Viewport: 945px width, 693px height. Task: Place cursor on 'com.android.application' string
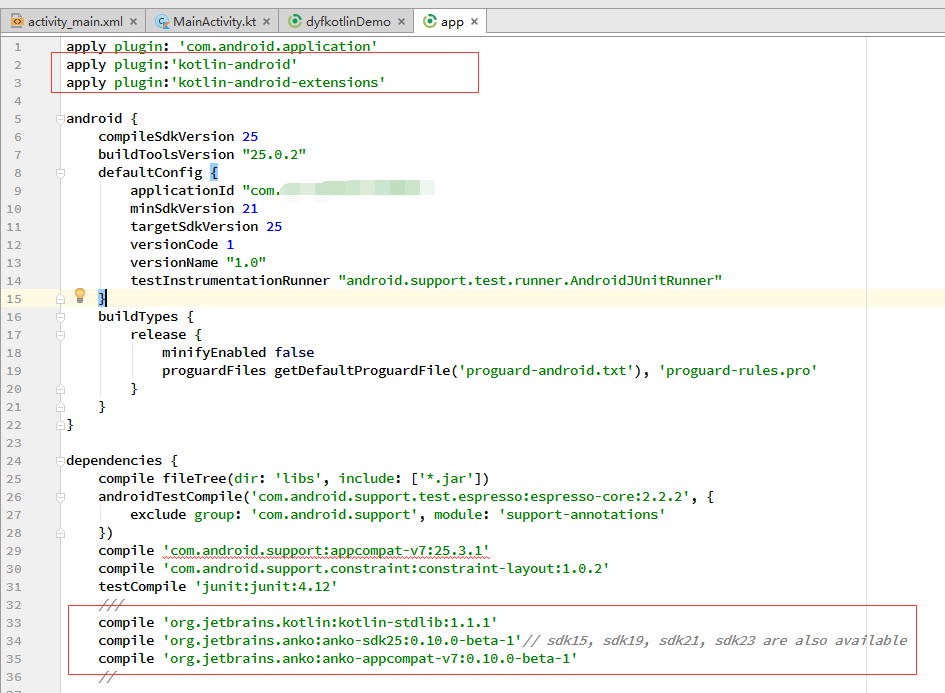pyautogui.click(x=278, y=46)
